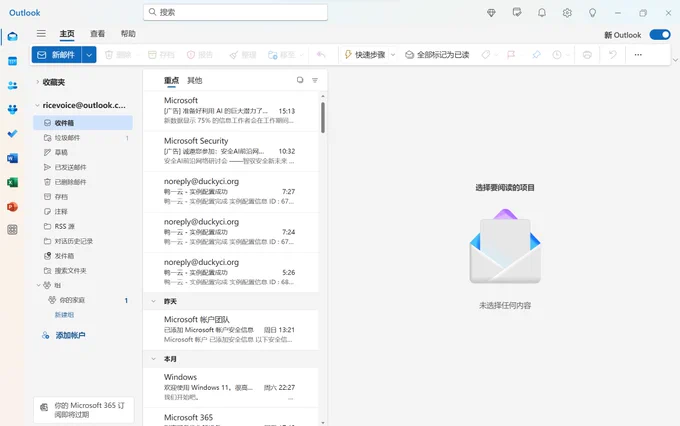
Task: Switch to the 主页 ribbon tab
Action: (x=67, y=34)
